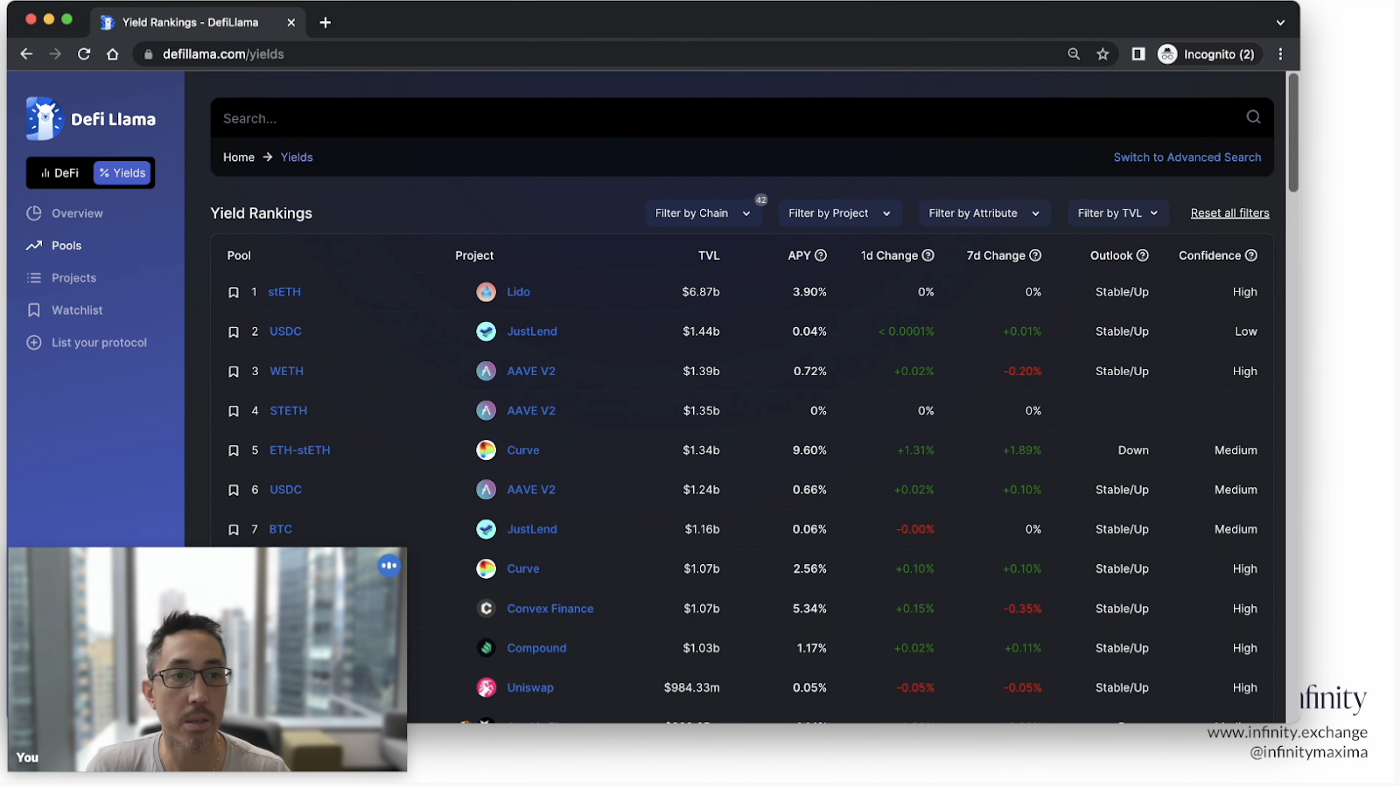1400x786 pixels.
Task: Click the 9.60% APY value
Action: (x=809, y=450)
